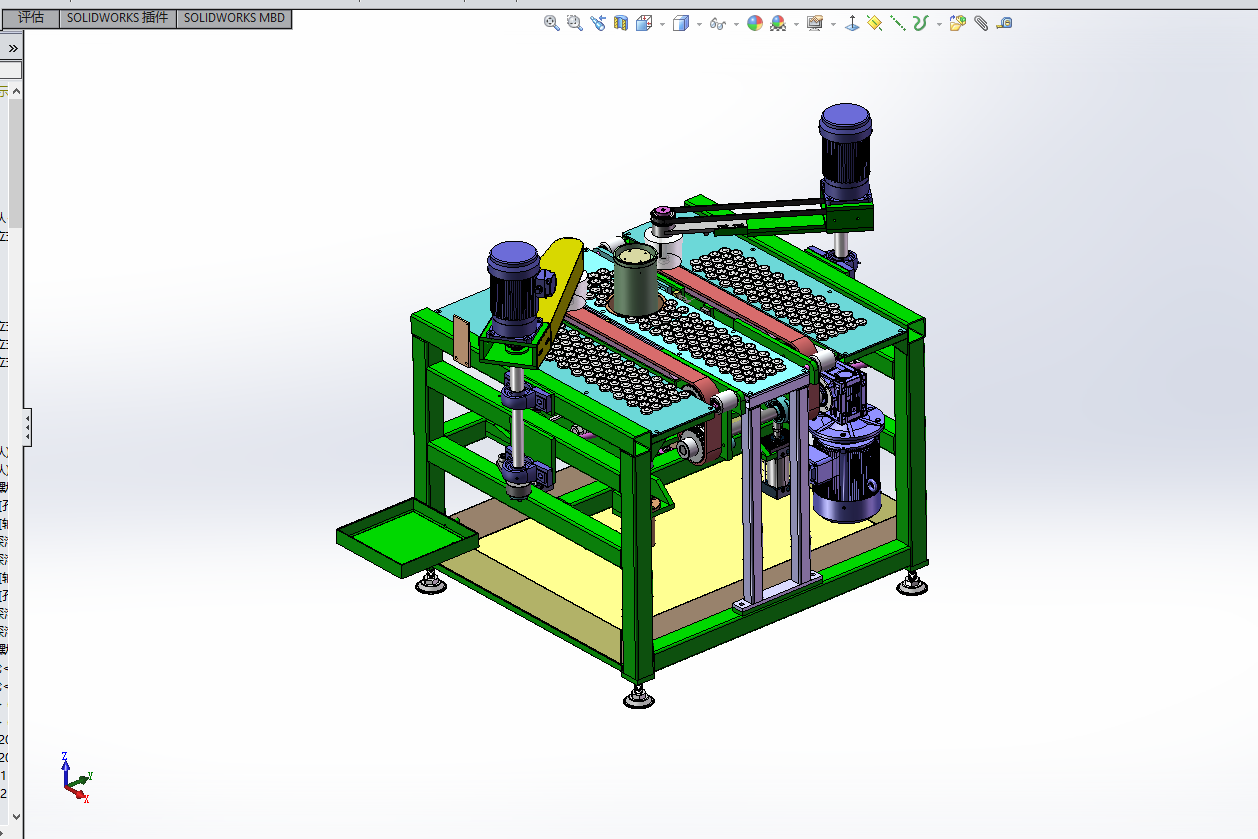The height and width of the screenshot is (839, 1258).
Task: Open the Hide/Show Items dropdown arrow
Action: tap(736, 24)
